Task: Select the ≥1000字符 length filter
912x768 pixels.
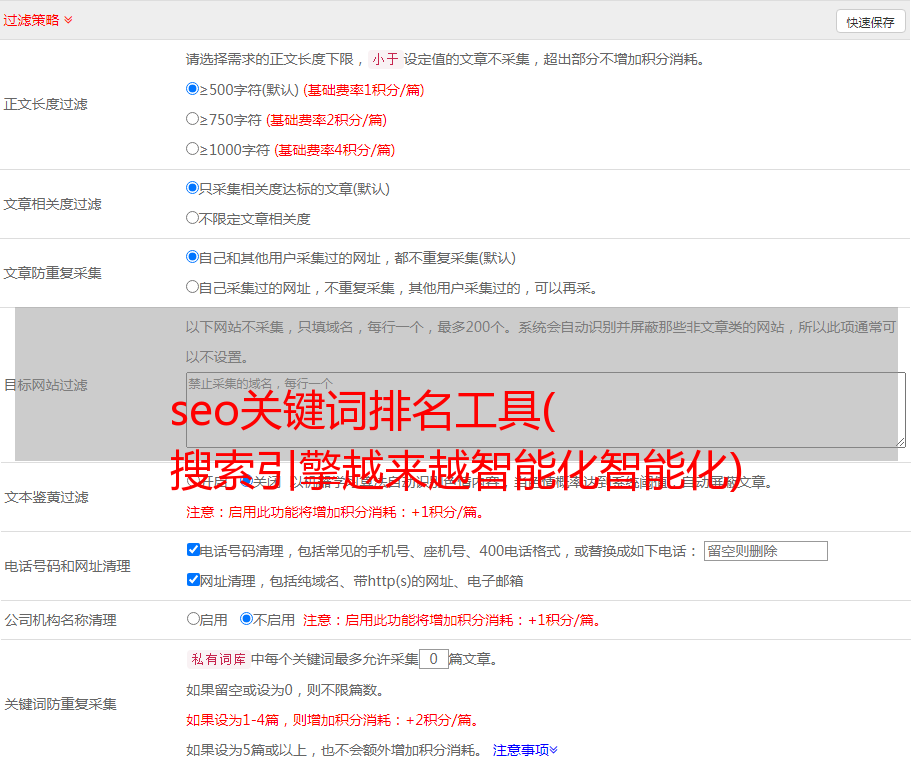Action: coord(193,149)
